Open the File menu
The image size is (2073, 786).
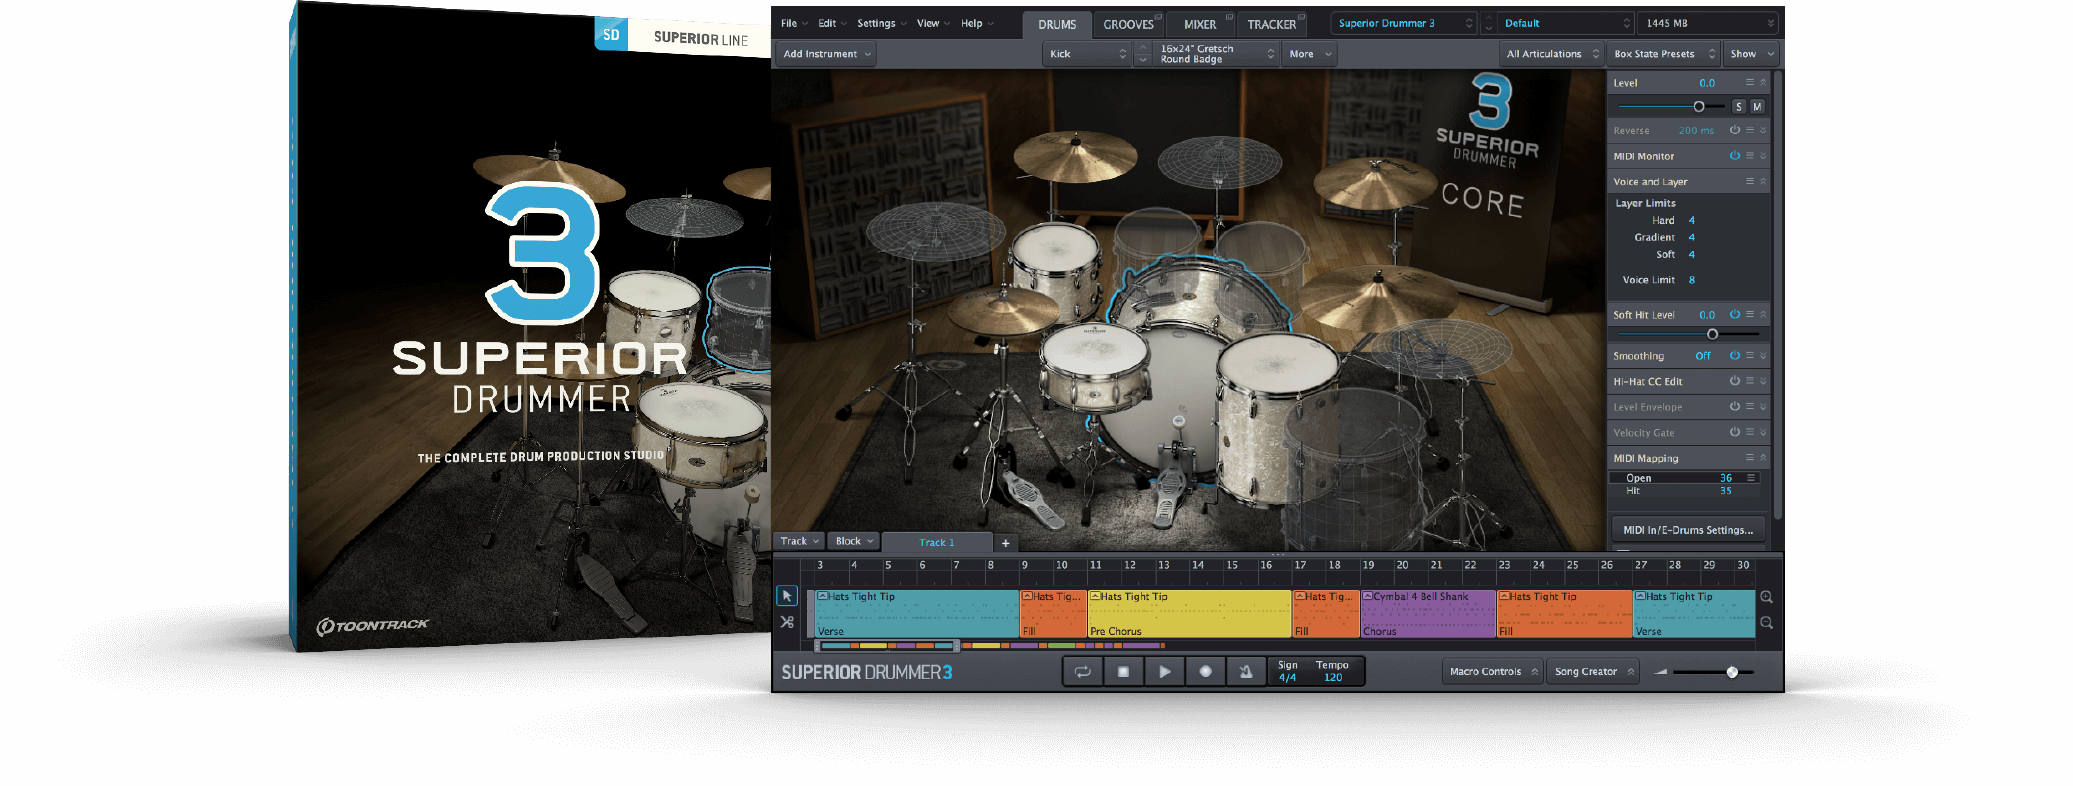click(x=794, y=23)
